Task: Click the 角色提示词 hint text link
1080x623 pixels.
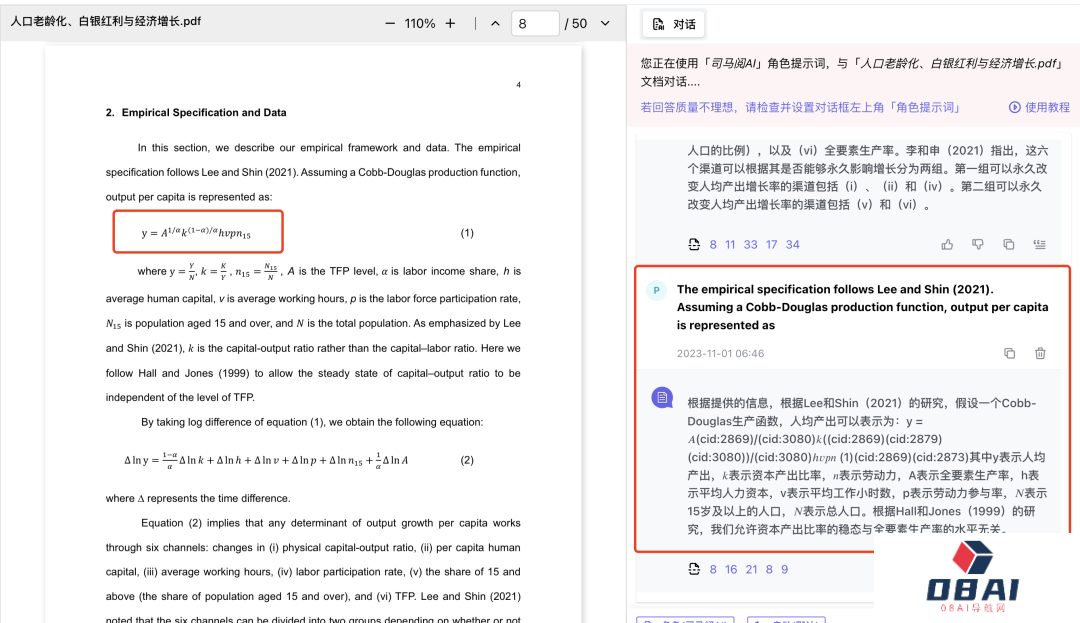Action: [926, 107]
